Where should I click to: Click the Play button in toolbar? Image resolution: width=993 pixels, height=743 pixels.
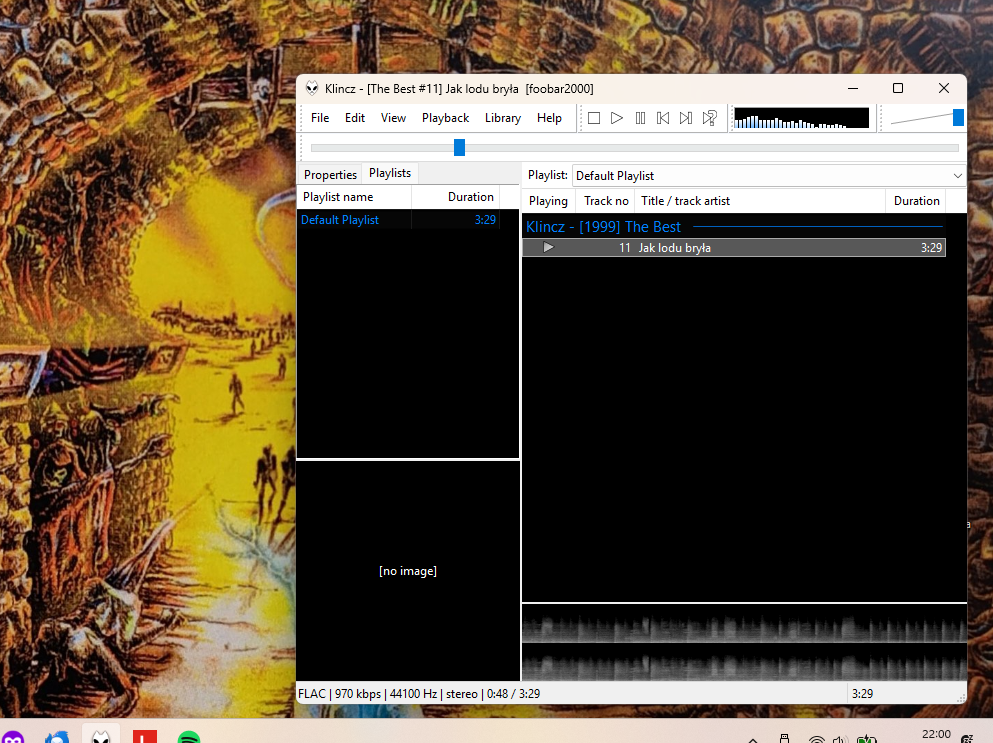pyautogui.click(x=617, y=118)
